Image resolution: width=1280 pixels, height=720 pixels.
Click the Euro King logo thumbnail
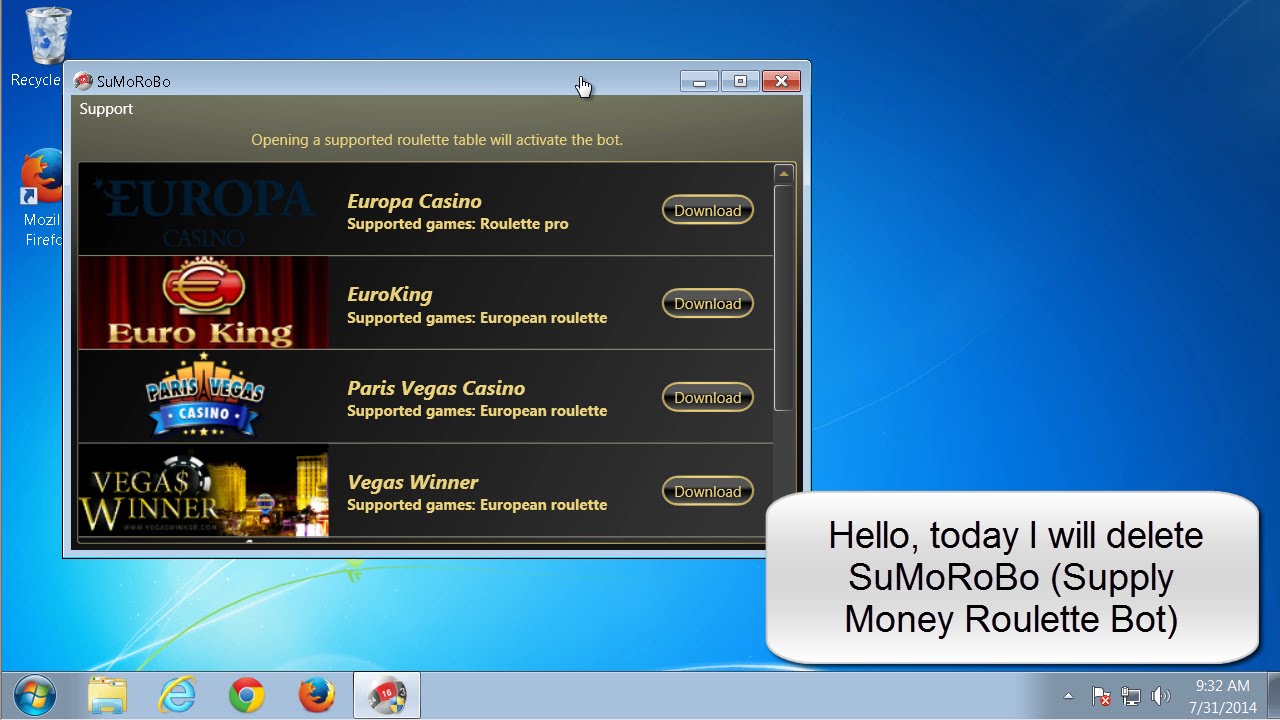click(x=203, y=302)
